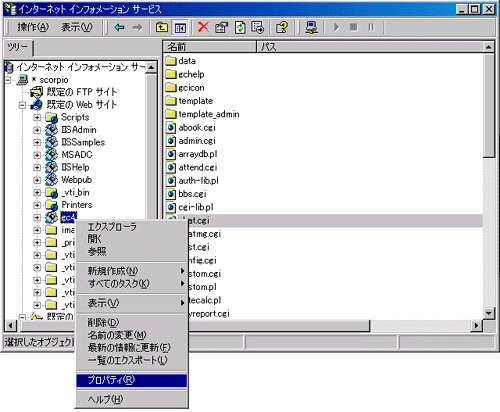Open the 表示(V) menu in toolbar

pos(77,27)
